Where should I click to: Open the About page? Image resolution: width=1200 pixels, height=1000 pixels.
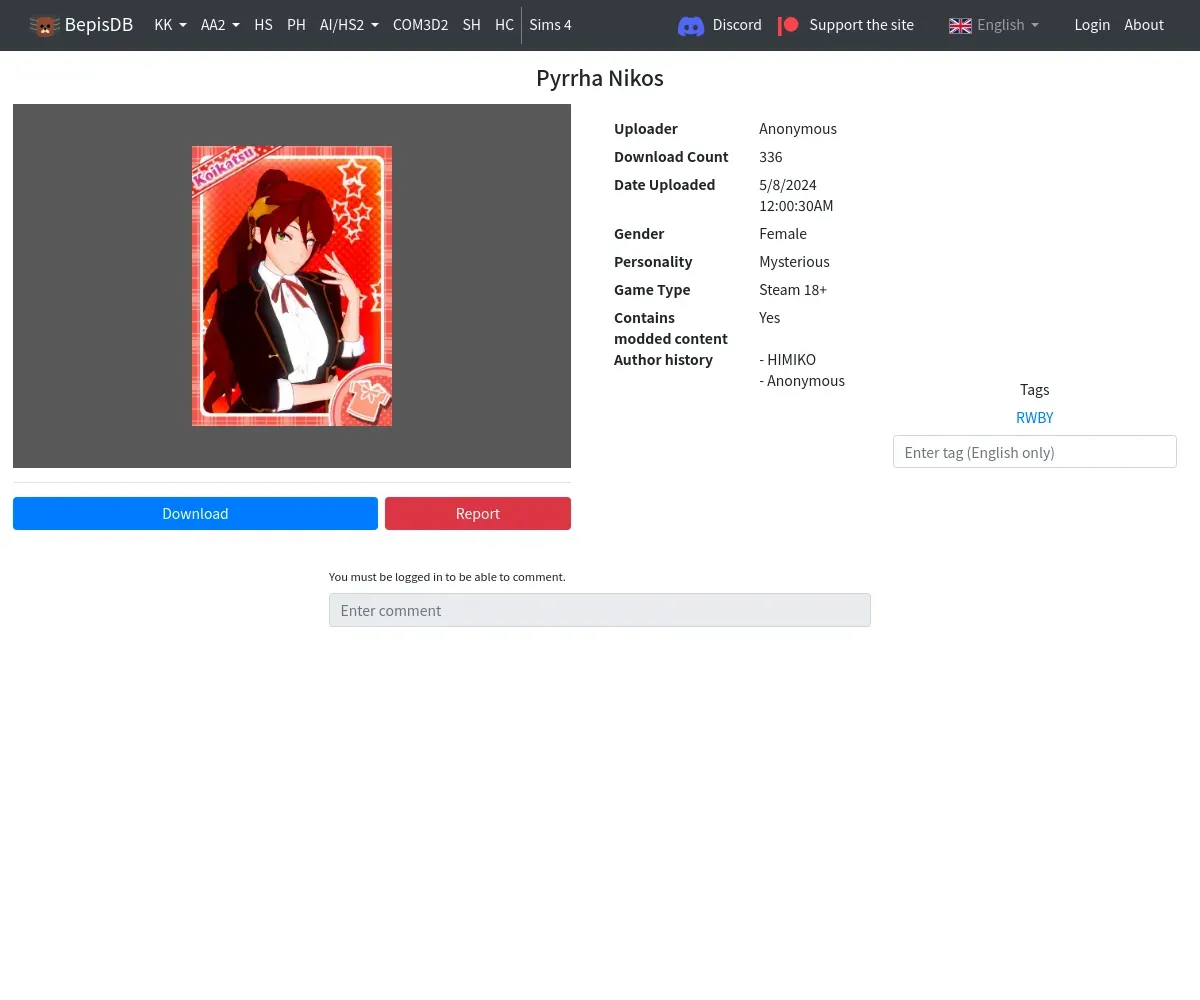[x=1144, y=25]
